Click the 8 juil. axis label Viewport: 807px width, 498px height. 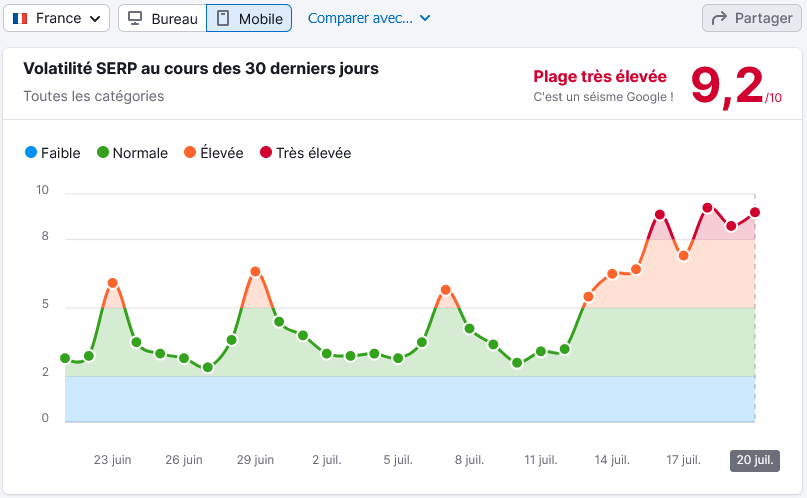469,460
